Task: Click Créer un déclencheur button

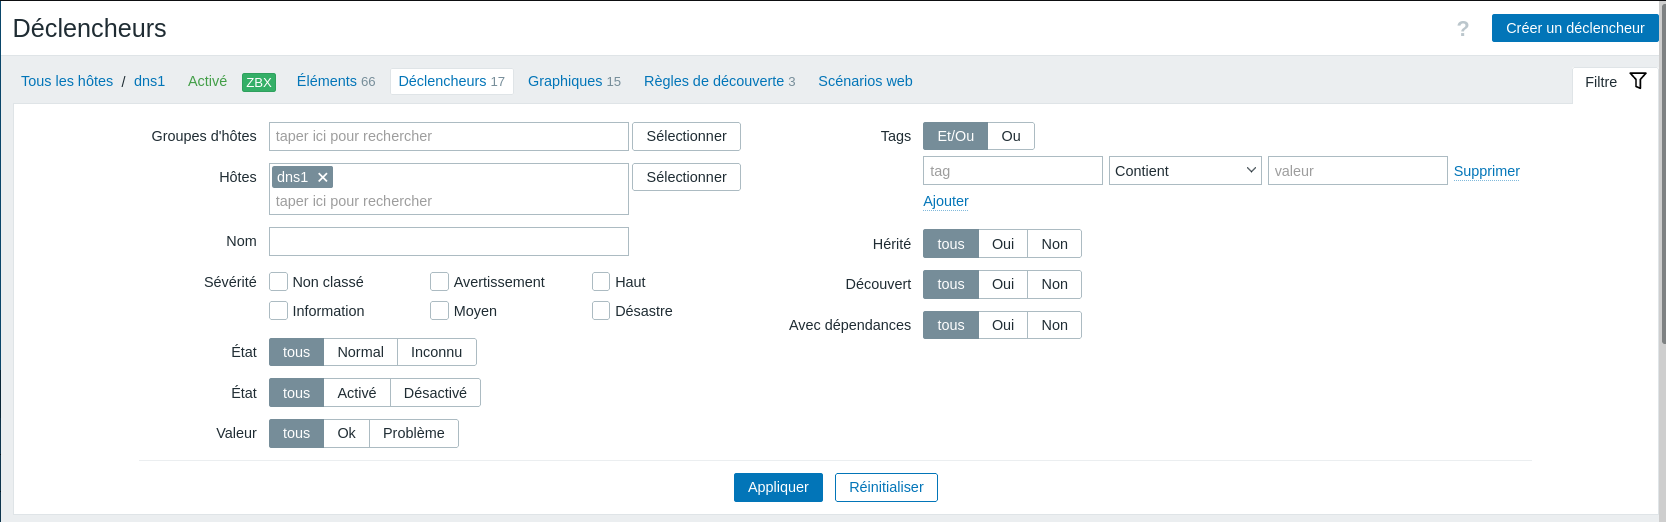Action: 1574,28
